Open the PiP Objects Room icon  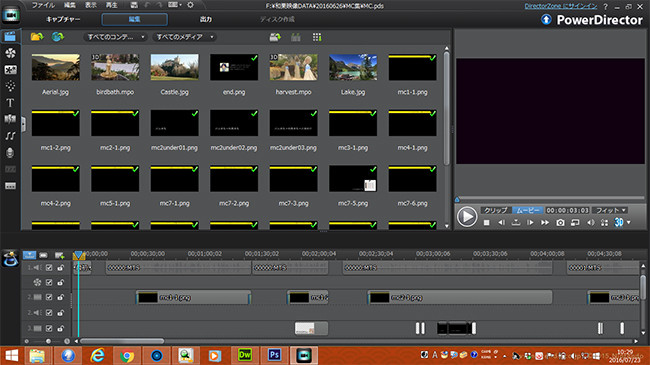point(10,70)
